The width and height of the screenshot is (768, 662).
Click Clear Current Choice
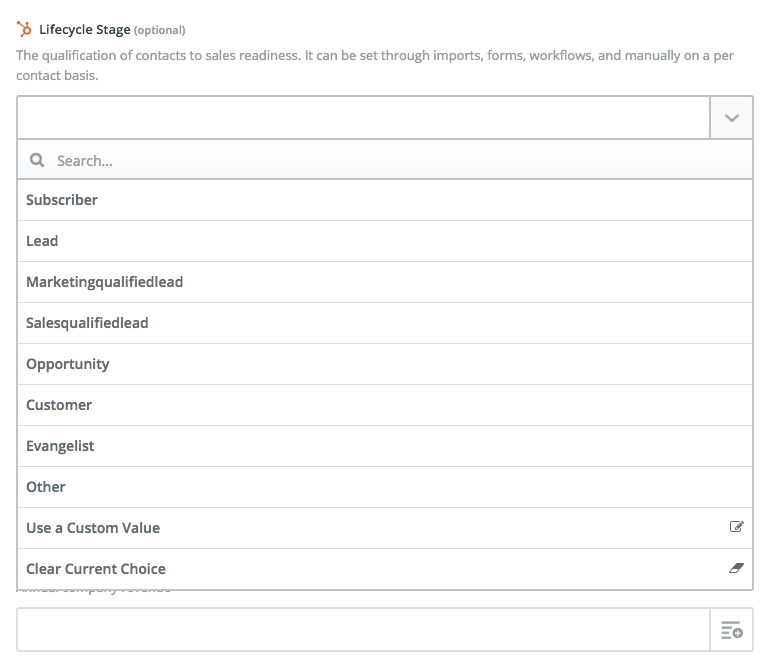pos(385,569)
